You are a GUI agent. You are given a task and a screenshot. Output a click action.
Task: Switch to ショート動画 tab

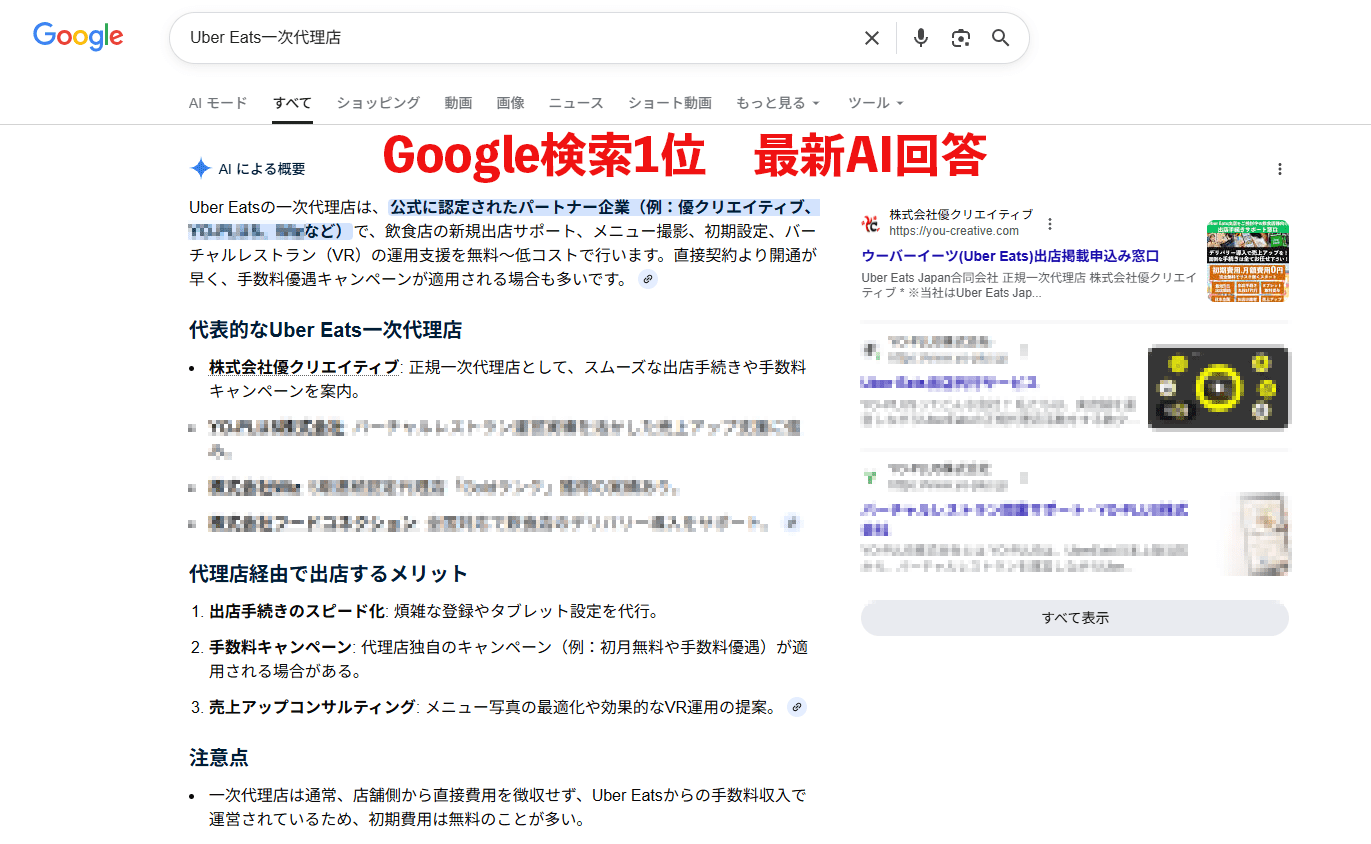click(x=669, y=103)
